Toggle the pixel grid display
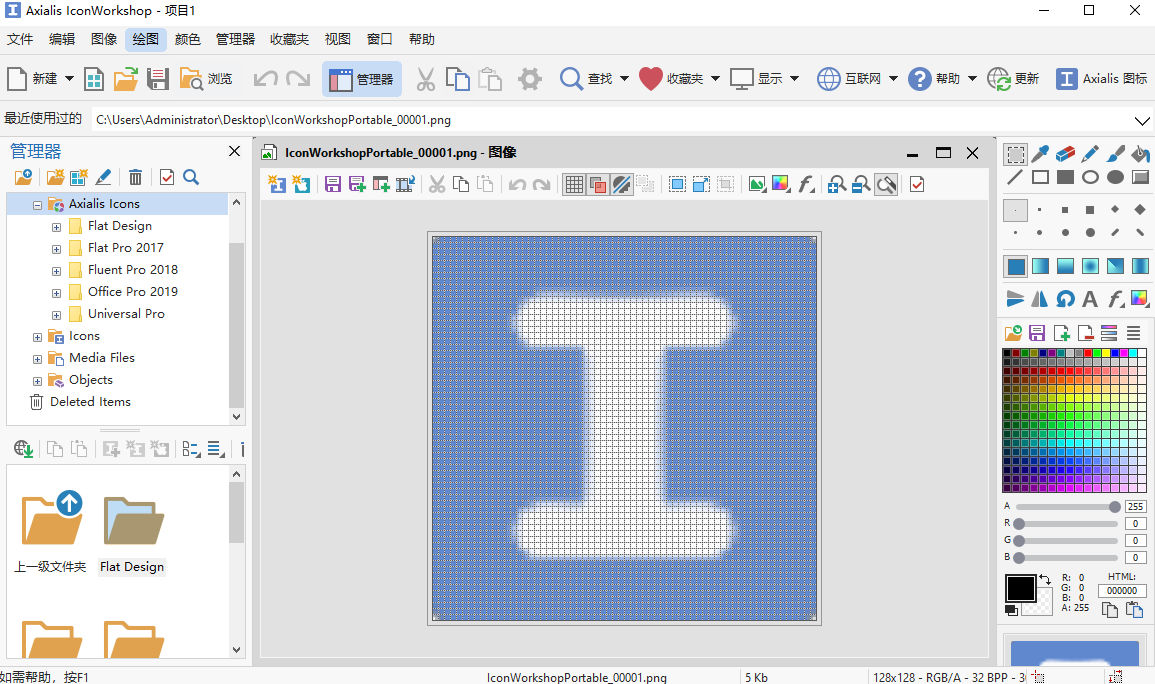1155x684 pixels. 574,184
